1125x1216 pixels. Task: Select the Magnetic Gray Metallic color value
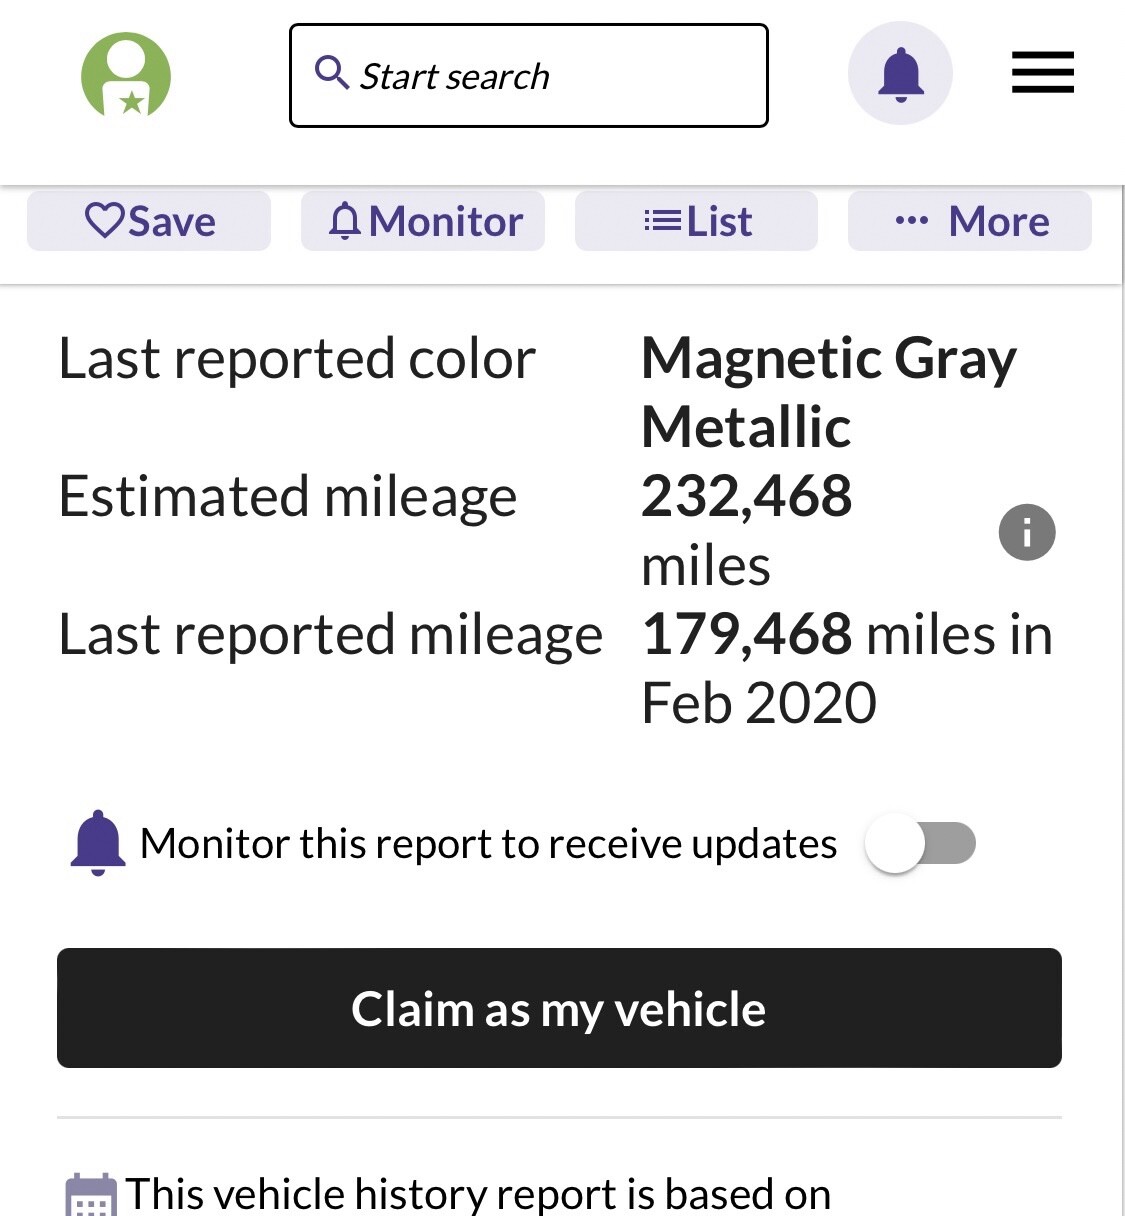click(x=828, y=392)
